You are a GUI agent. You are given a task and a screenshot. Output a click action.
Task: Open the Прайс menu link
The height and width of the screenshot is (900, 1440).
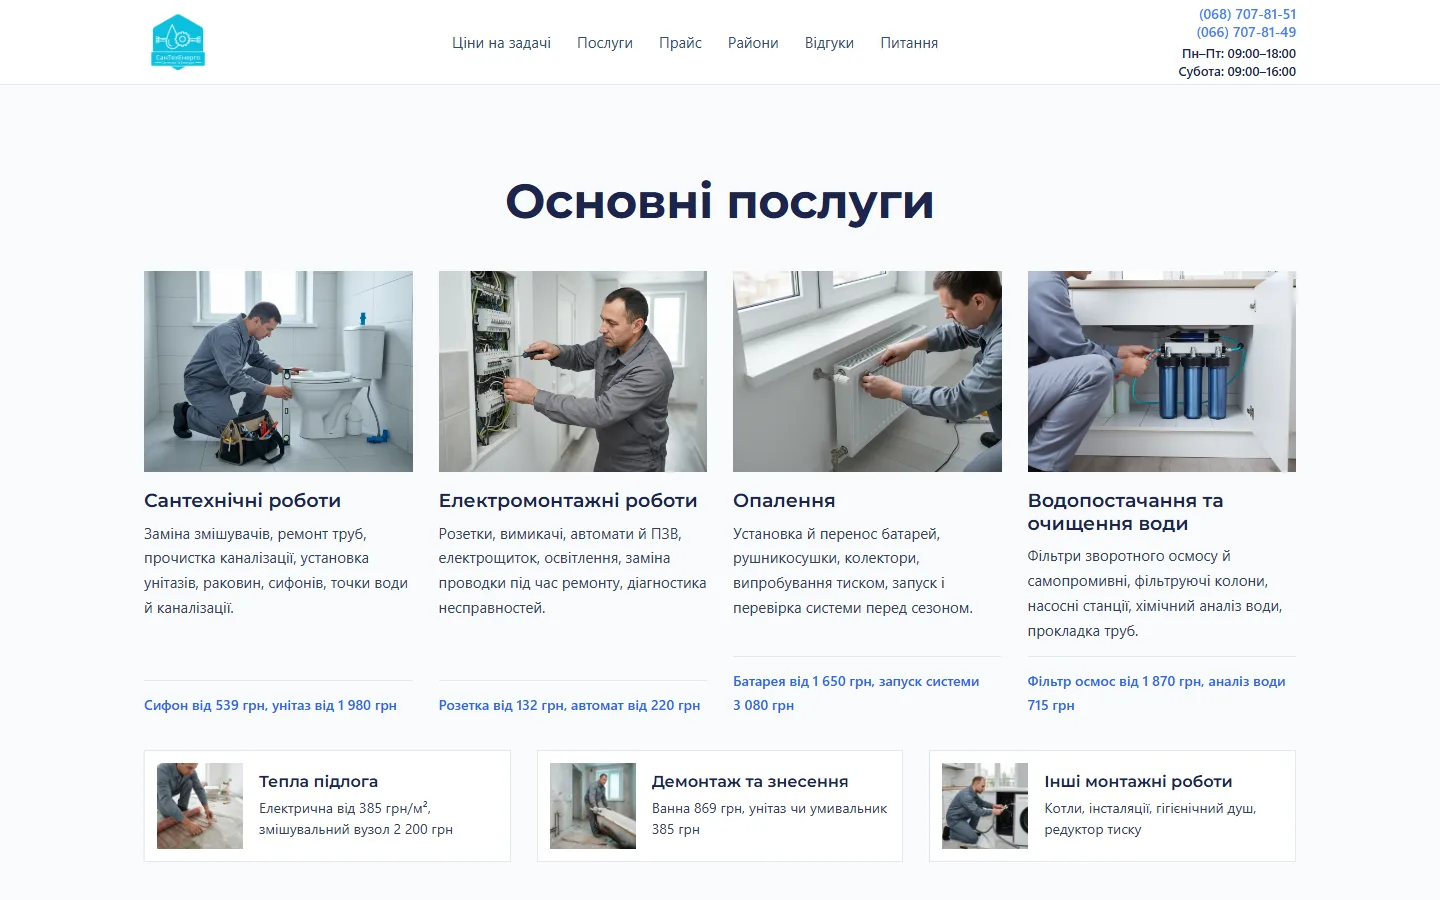tap(680, 43)
